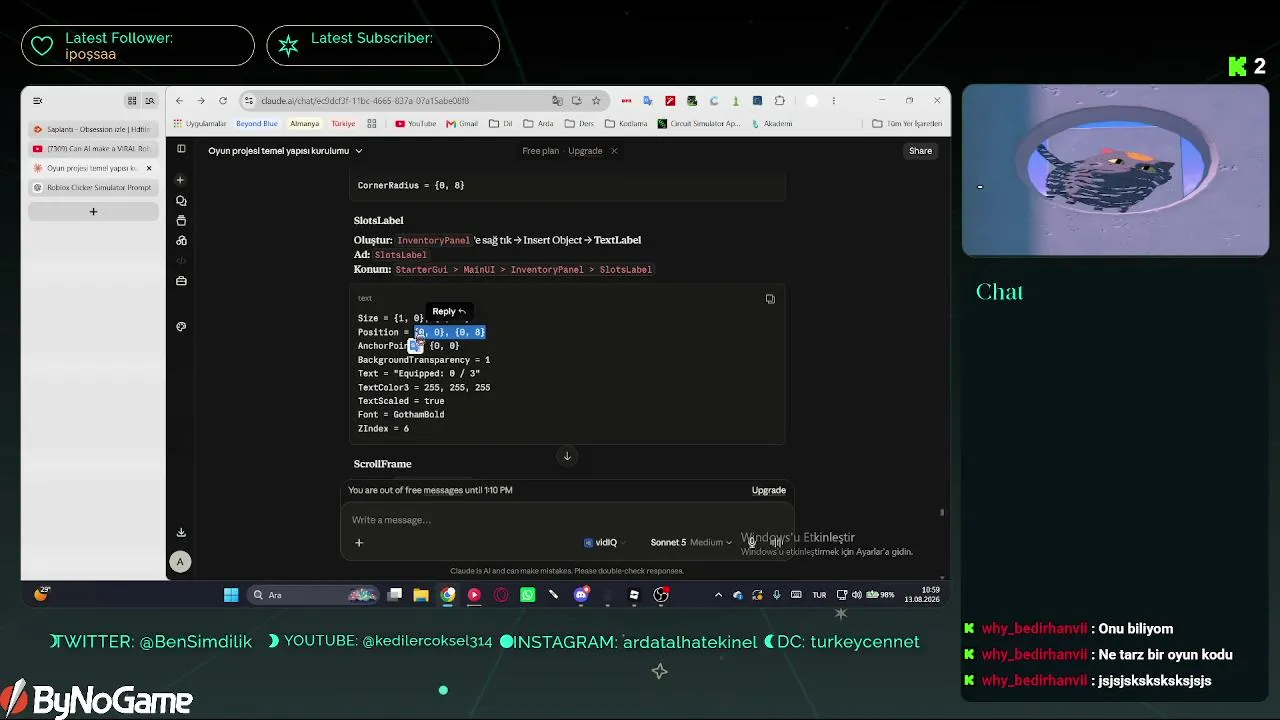
Task: Open the Uygulamalar bookmark
Action: point(200,124)
